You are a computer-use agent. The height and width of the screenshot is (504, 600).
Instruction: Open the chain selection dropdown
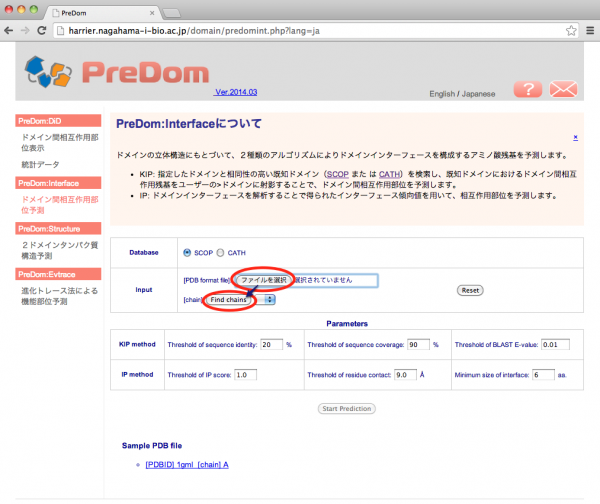point(240,299)
